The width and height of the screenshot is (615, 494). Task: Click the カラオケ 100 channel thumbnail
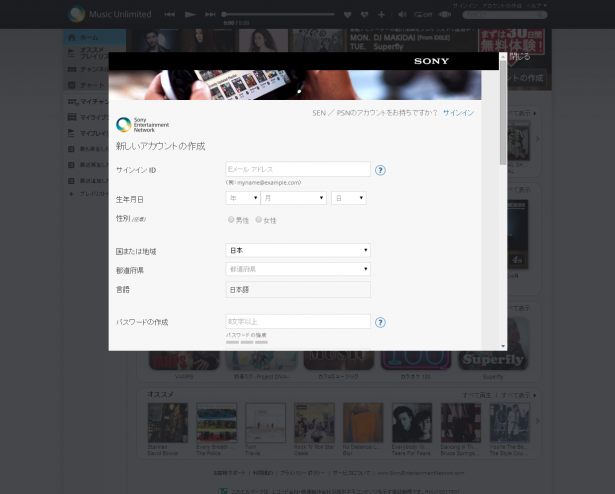[x=416, y=360]
